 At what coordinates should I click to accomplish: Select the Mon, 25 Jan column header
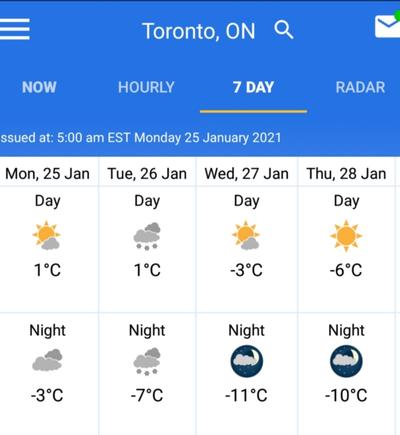pos(47,174)
